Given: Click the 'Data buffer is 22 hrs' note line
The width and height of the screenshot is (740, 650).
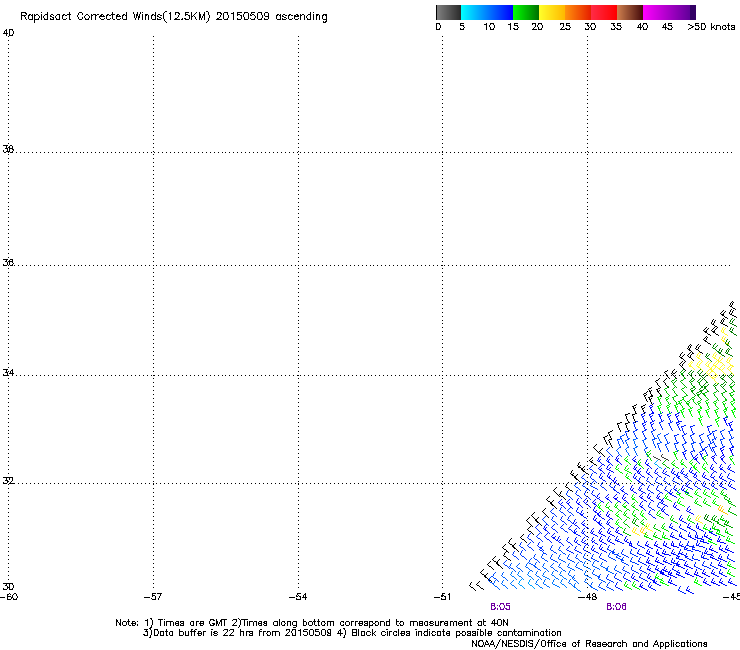Looking at the screenshot, I should point(352,633).
